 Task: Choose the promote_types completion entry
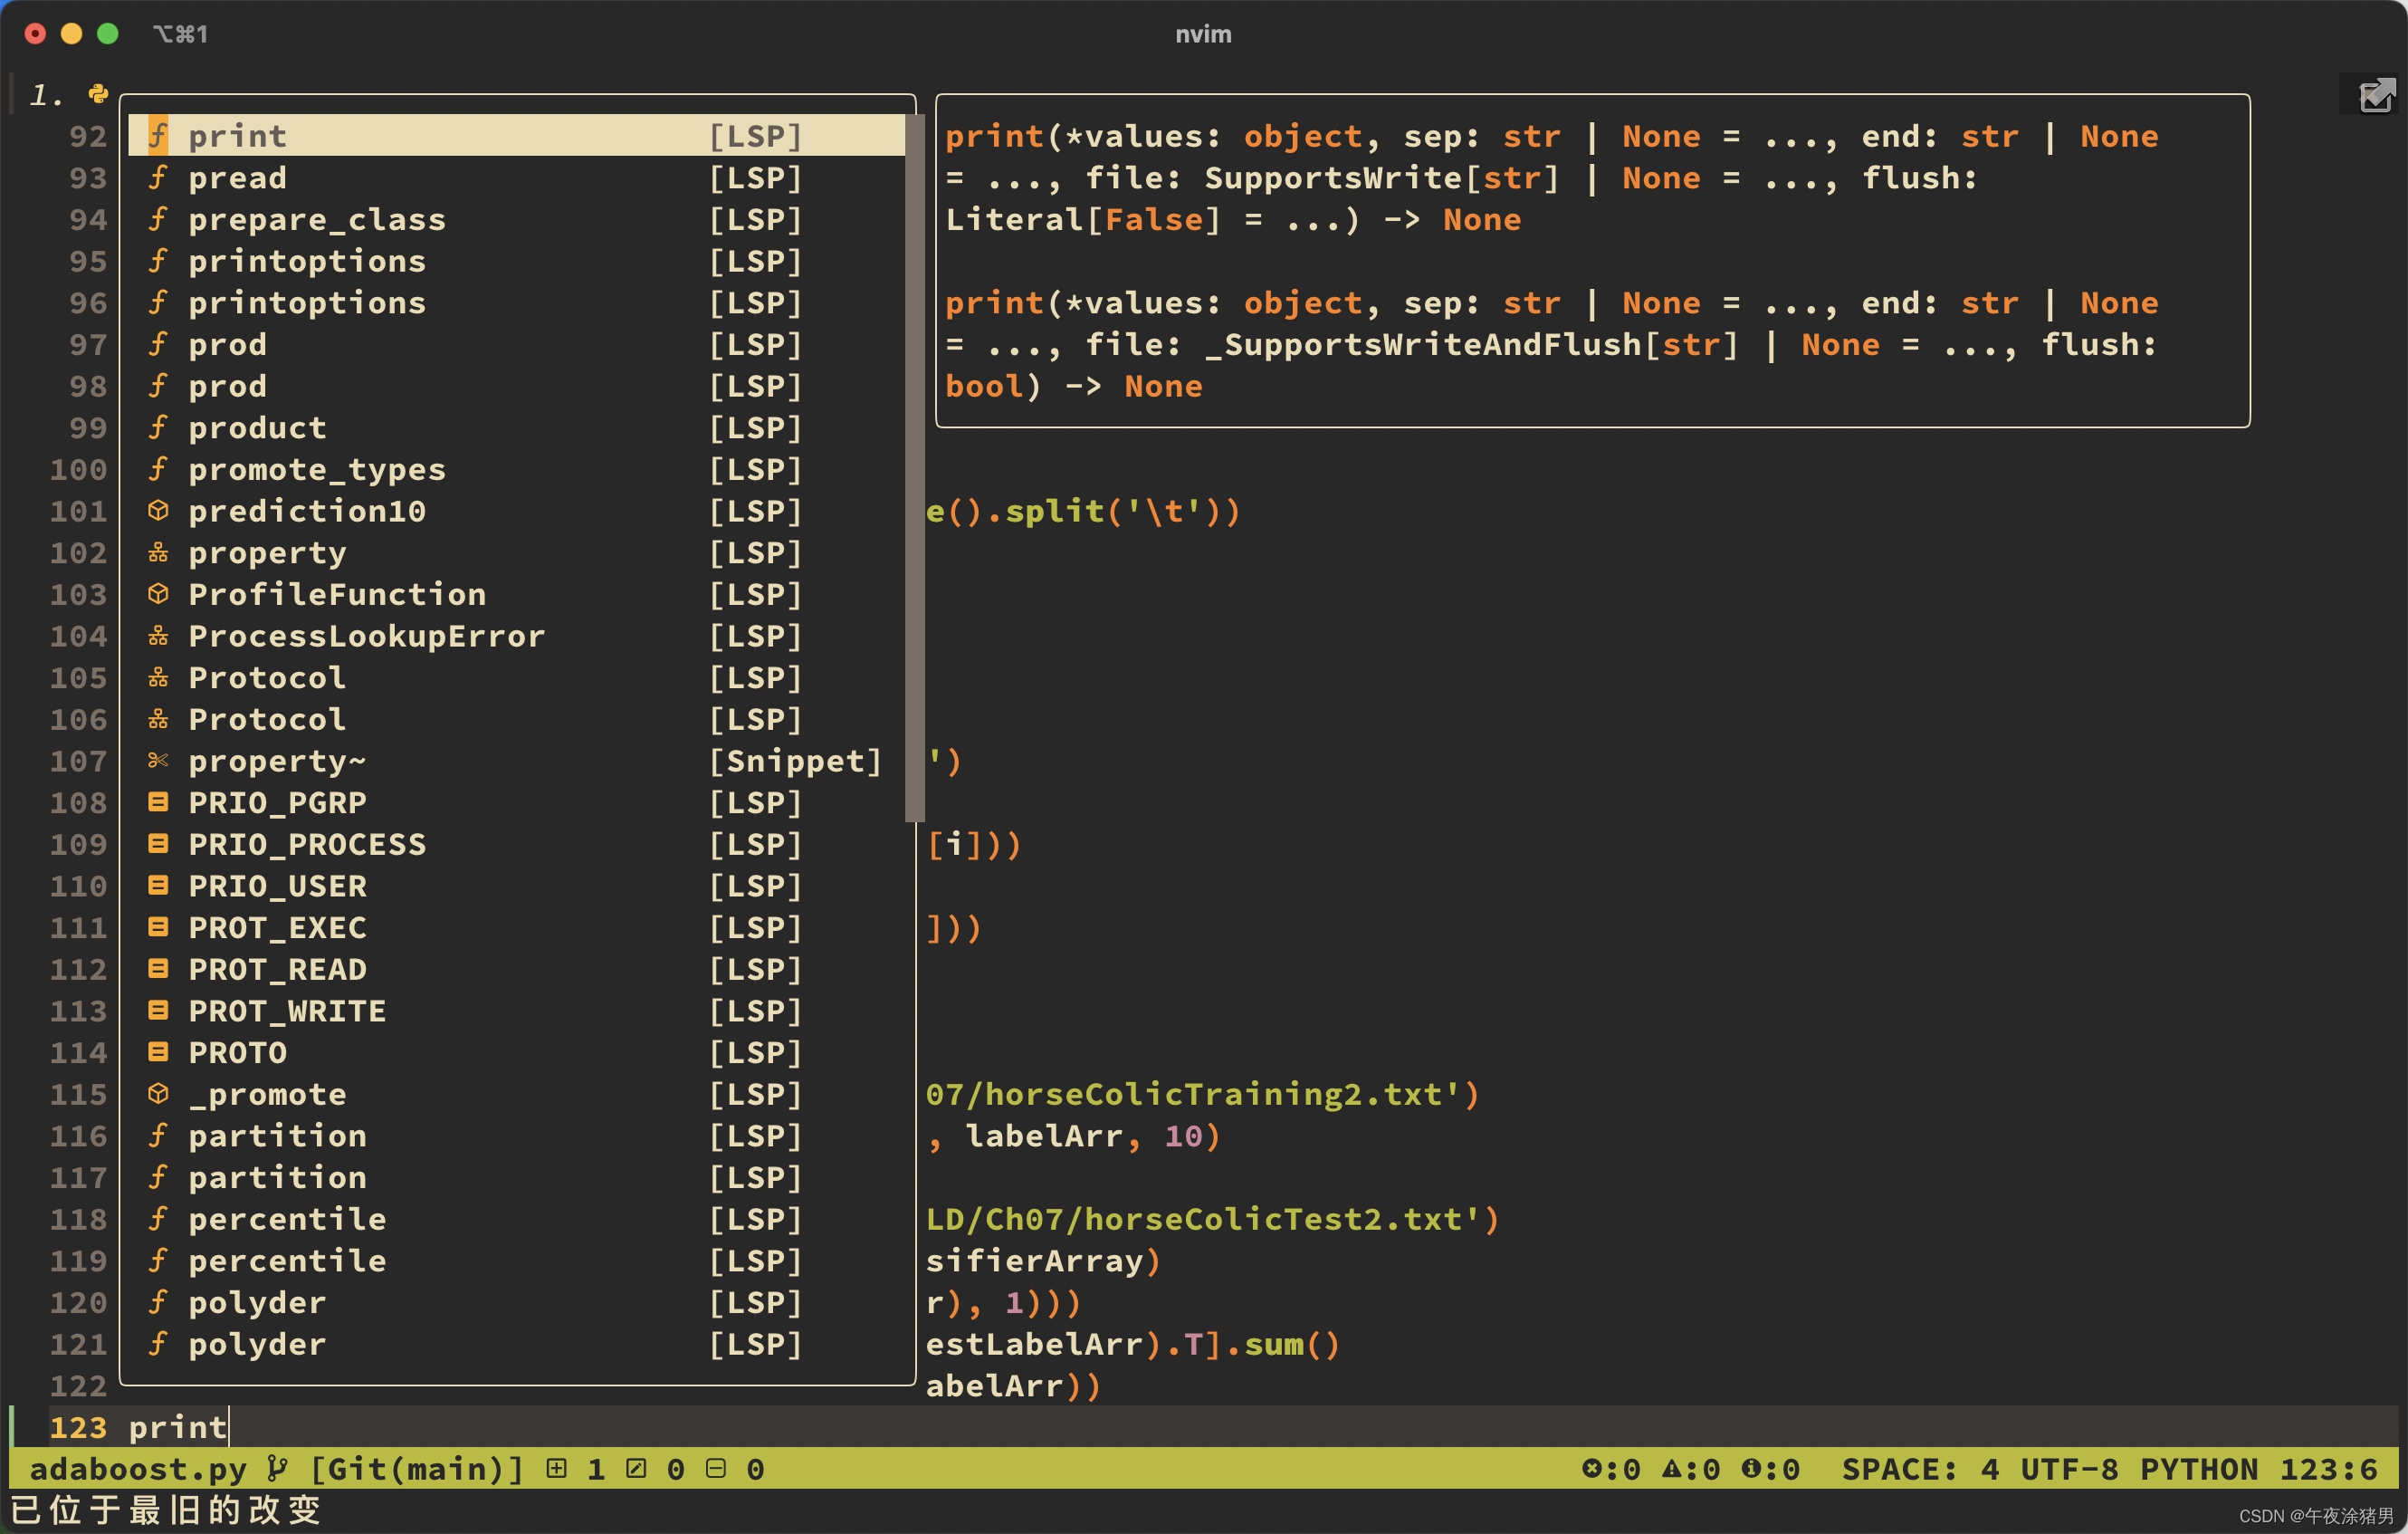coord(316,470)
